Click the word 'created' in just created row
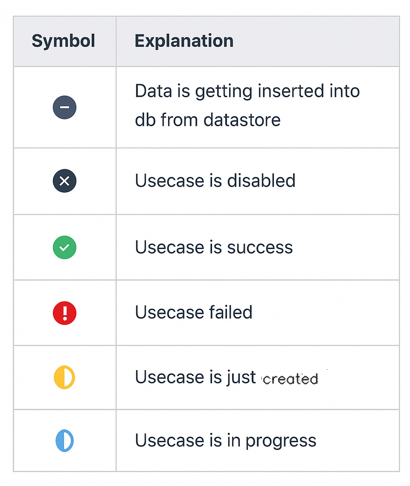 point(290,379)
